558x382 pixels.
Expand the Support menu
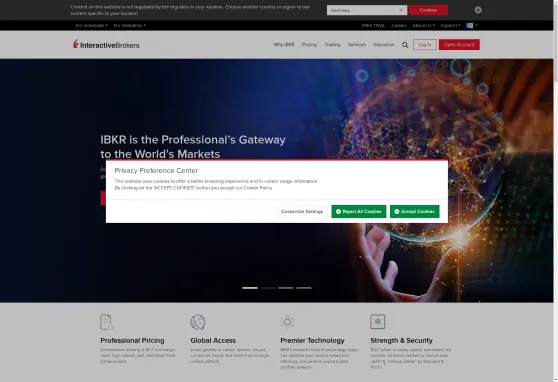[x=450, y=25]
